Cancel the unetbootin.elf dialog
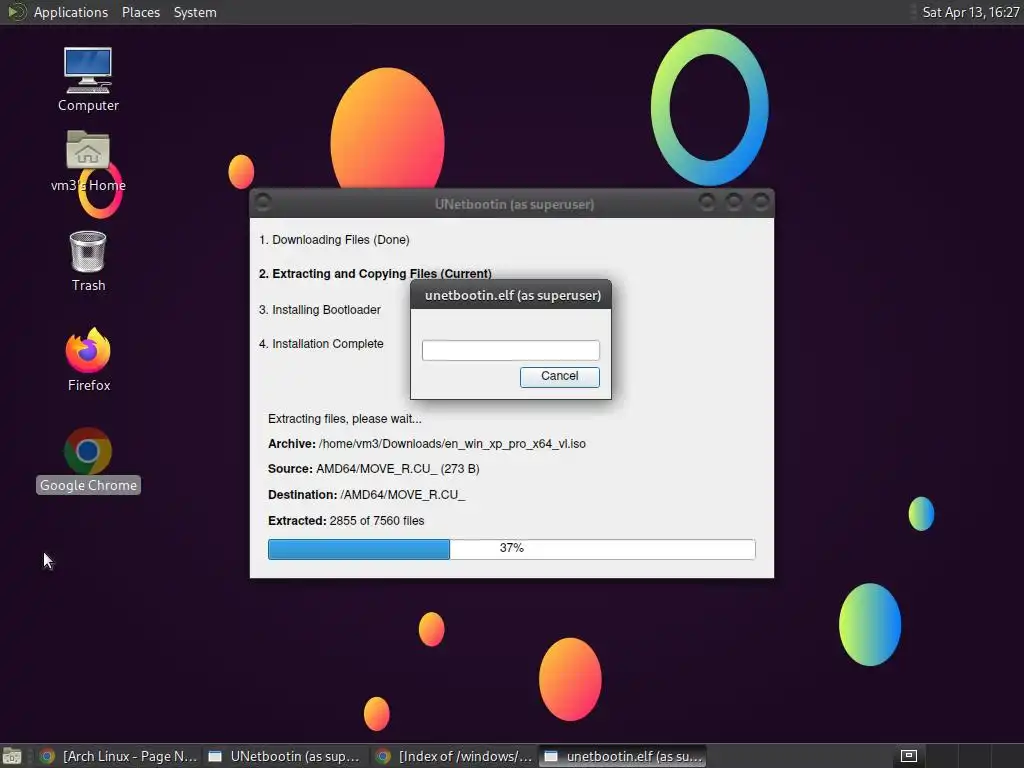The width and height of the screenshot is (1024, 768). click(x=560, y=376)
